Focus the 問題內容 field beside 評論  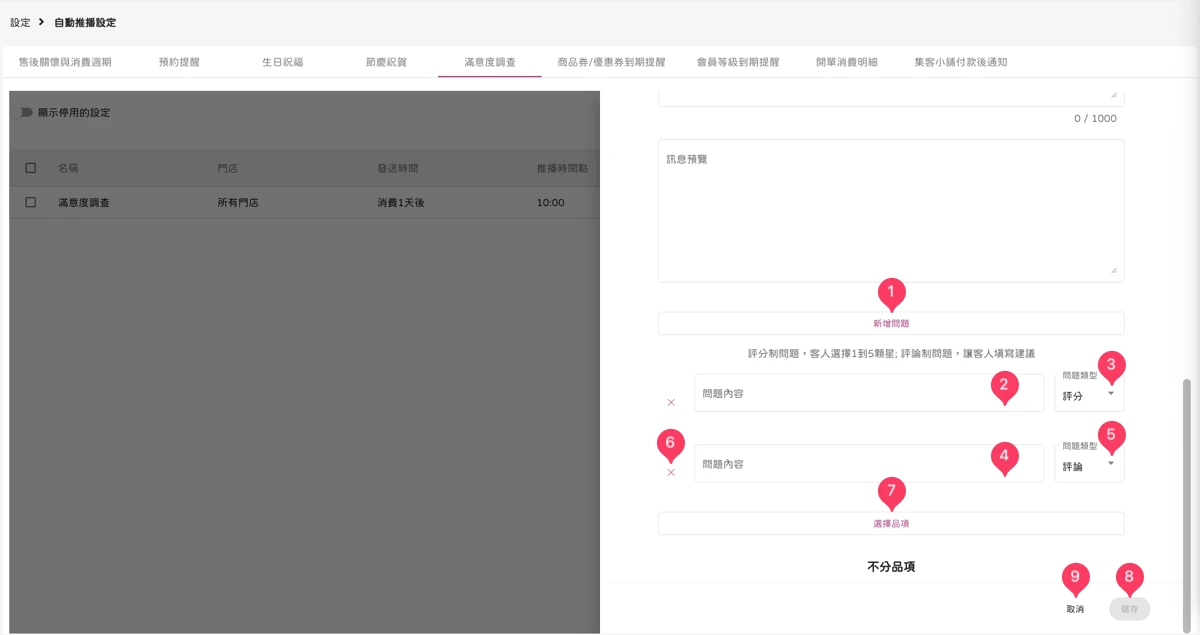869,463
